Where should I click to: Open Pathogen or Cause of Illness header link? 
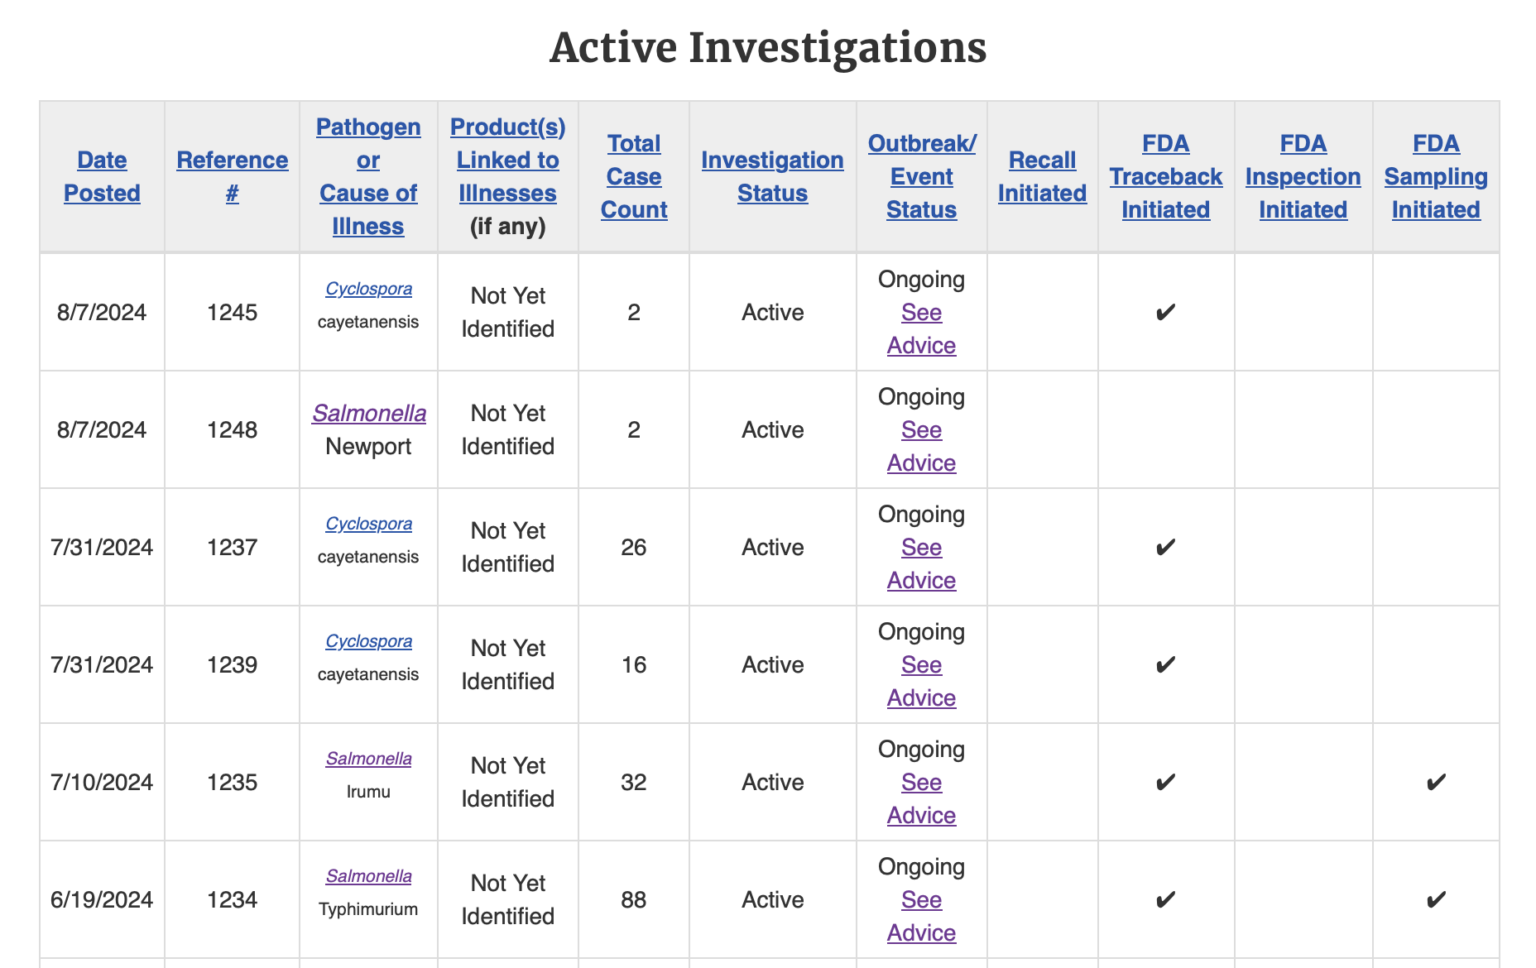(x=368, y=176)
